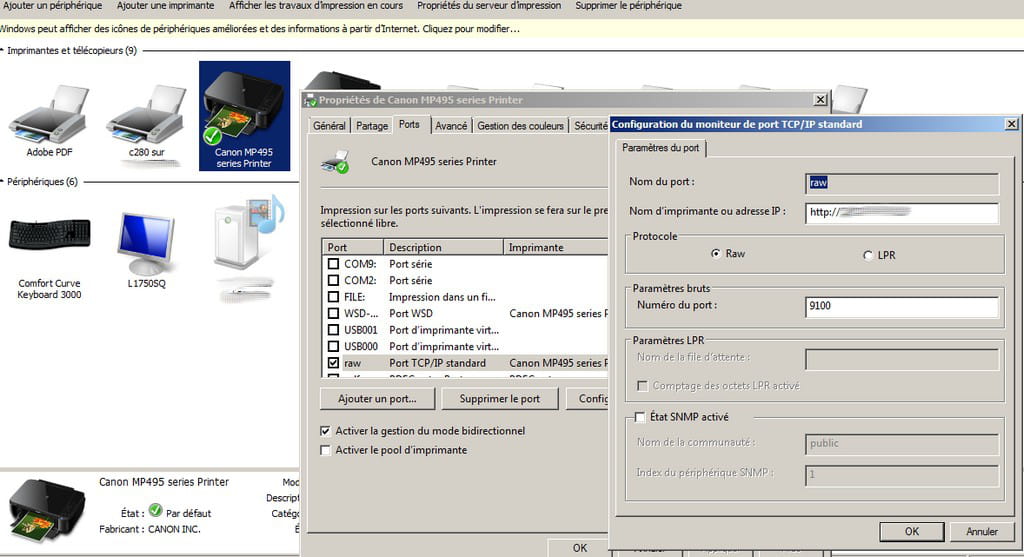
Task: Select the Raw protocol radio button
Action: click(716, 253)
